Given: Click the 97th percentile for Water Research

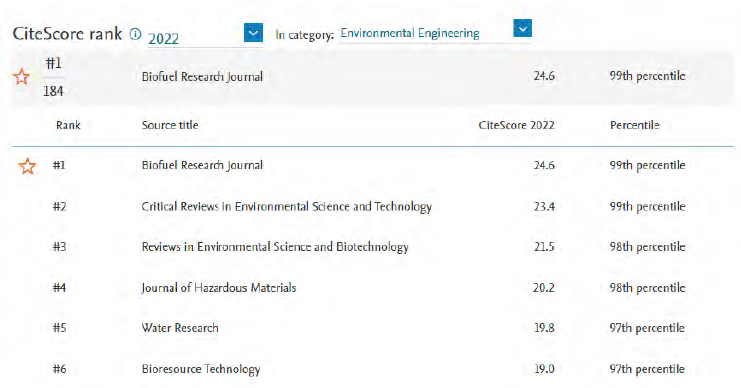Looking at the screenshot, I should pos(647,328).
